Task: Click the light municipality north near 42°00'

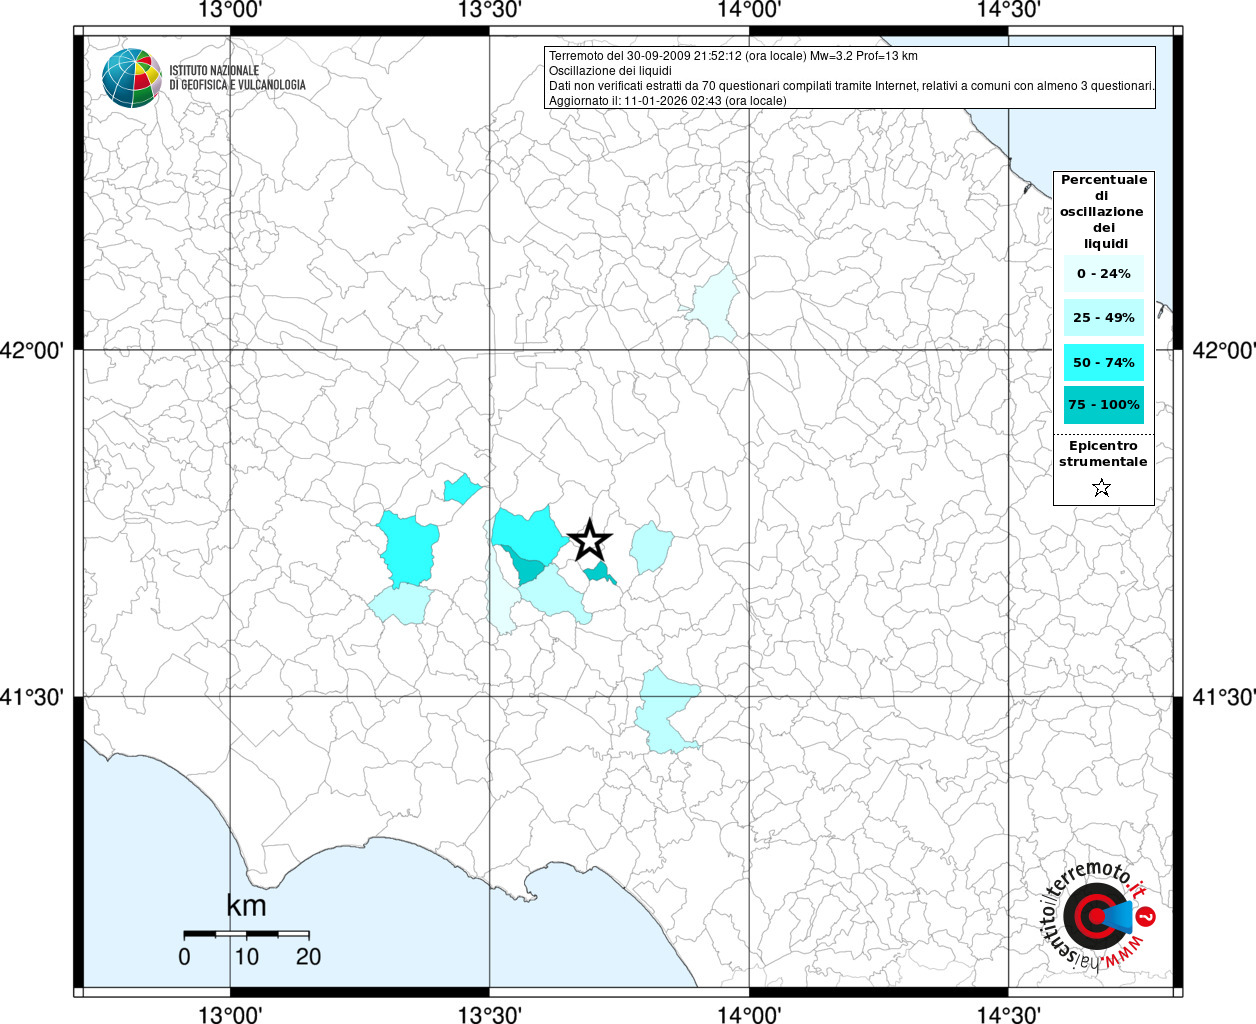Action: 717,306
